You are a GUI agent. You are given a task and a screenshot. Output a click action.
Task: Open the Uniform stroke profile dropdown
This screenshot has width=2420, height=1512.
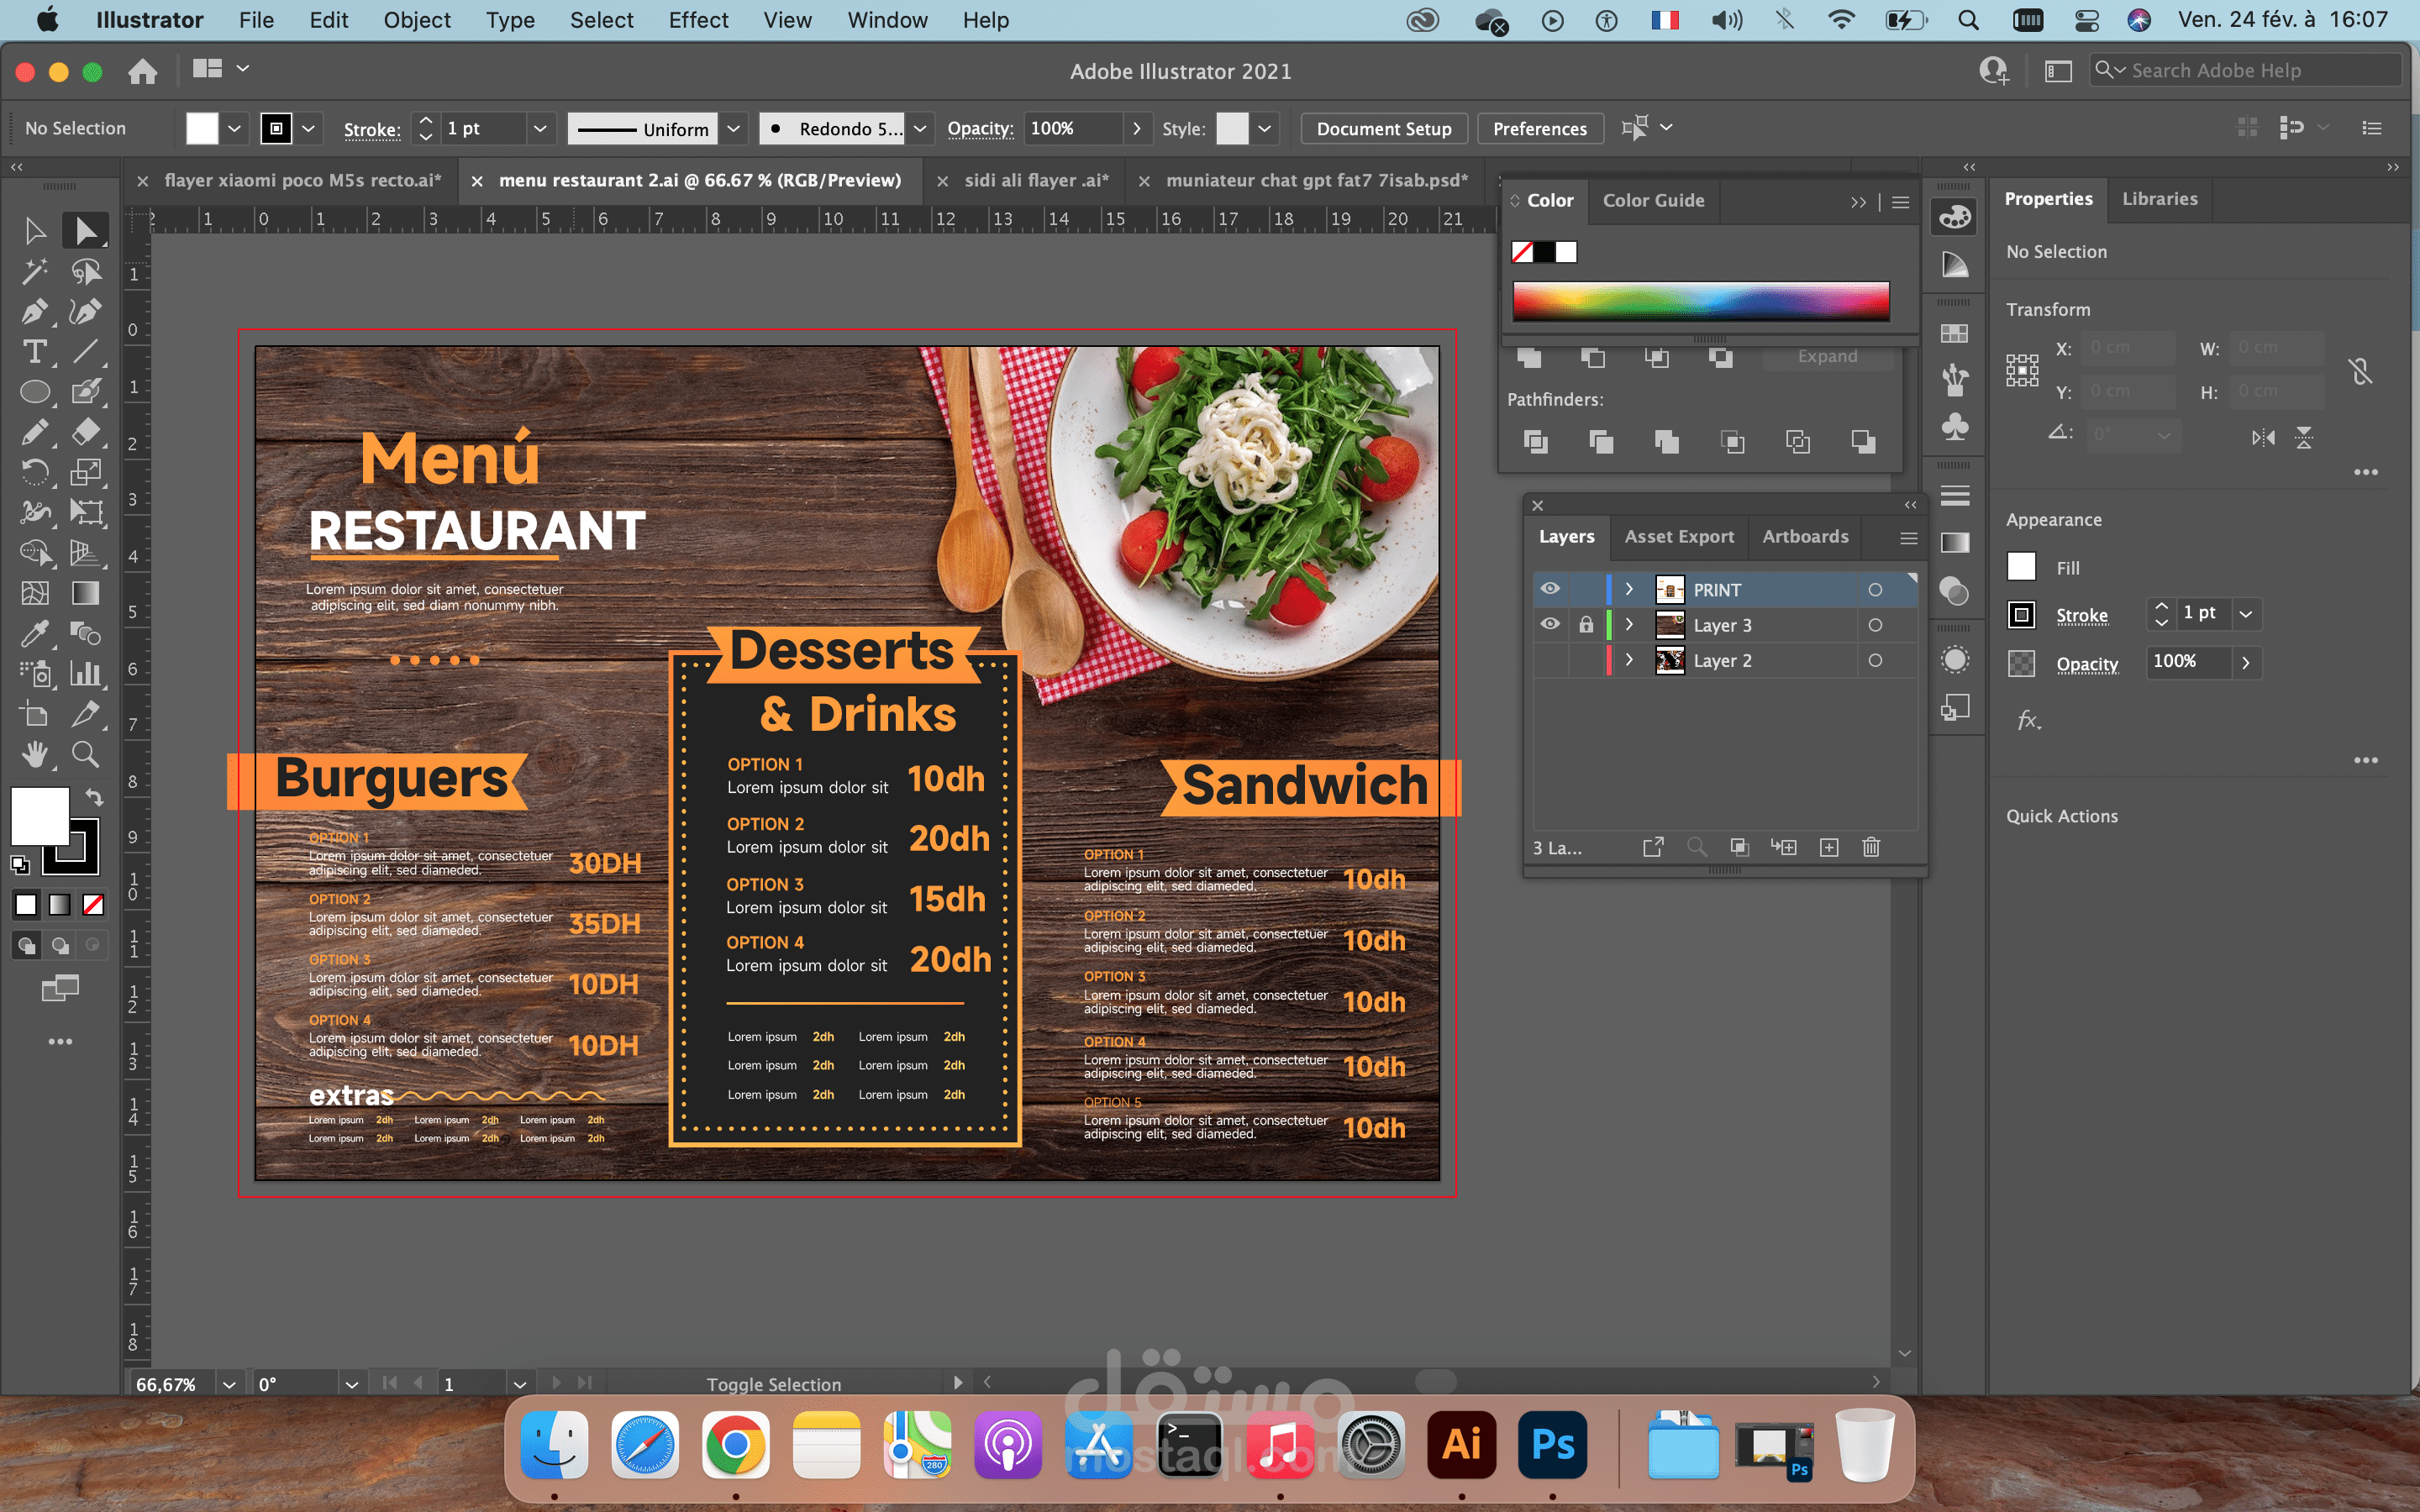click(x=734, y=129)
